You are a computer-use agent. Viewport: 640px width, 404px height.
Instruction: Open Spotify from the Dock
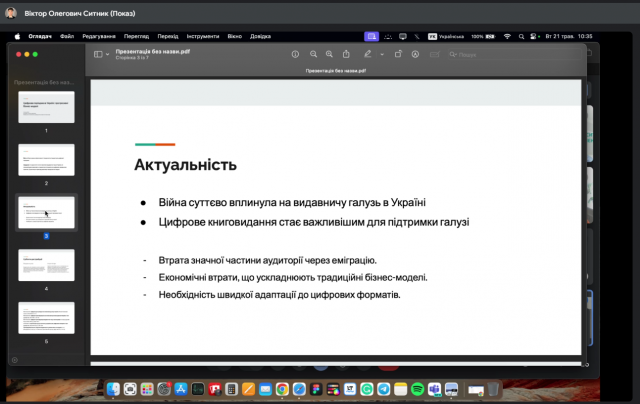418,389
